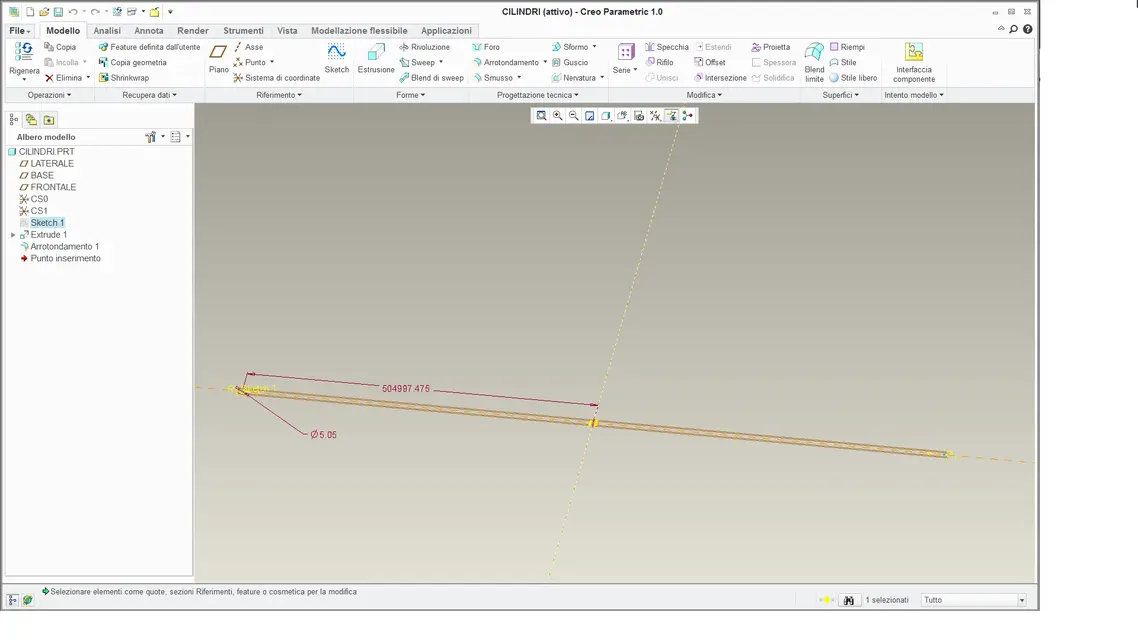1138x640 pixels.
Task: Toggle annotation display in graphics toolbar
Action: 671,115
